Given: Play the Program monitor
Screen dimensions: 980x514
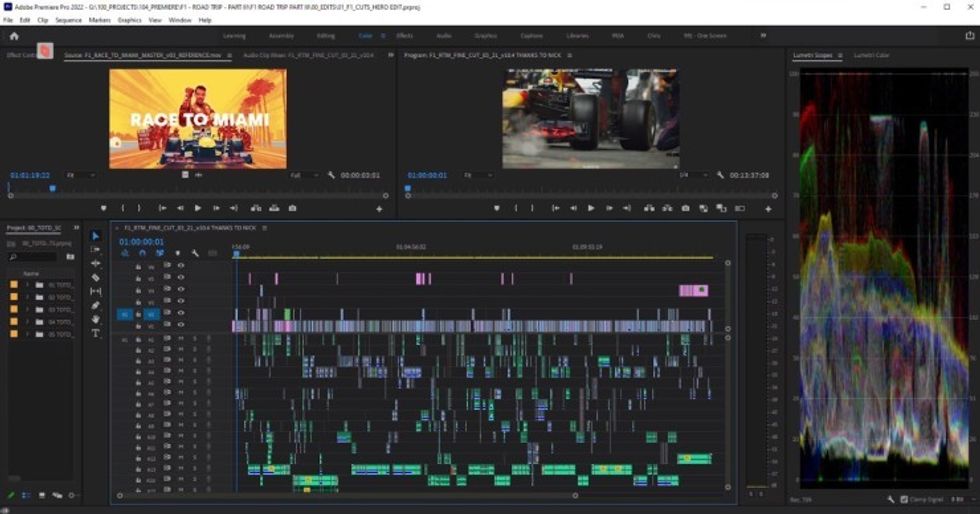Looking at the screenshot, I should pyautogui.click(x=591, y=208).
